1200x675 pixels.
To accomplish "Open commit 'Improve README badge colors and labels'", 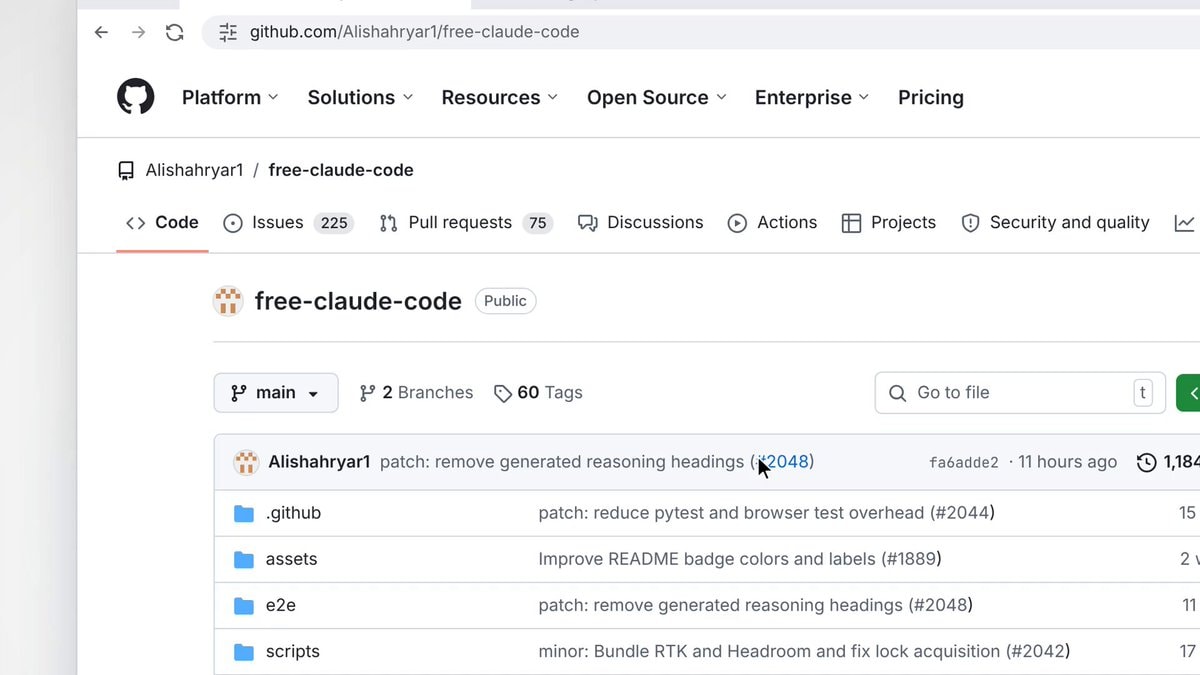I will click(x=740, y=559).
